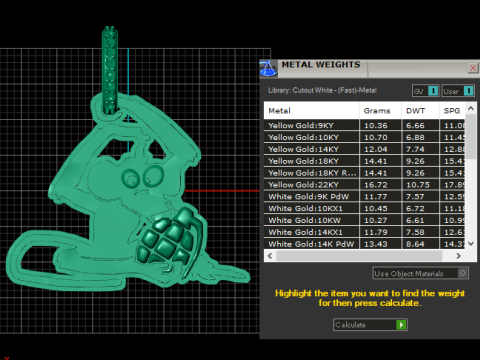Click the SPG column header
480x360 pixels.
tap(452, 111)
